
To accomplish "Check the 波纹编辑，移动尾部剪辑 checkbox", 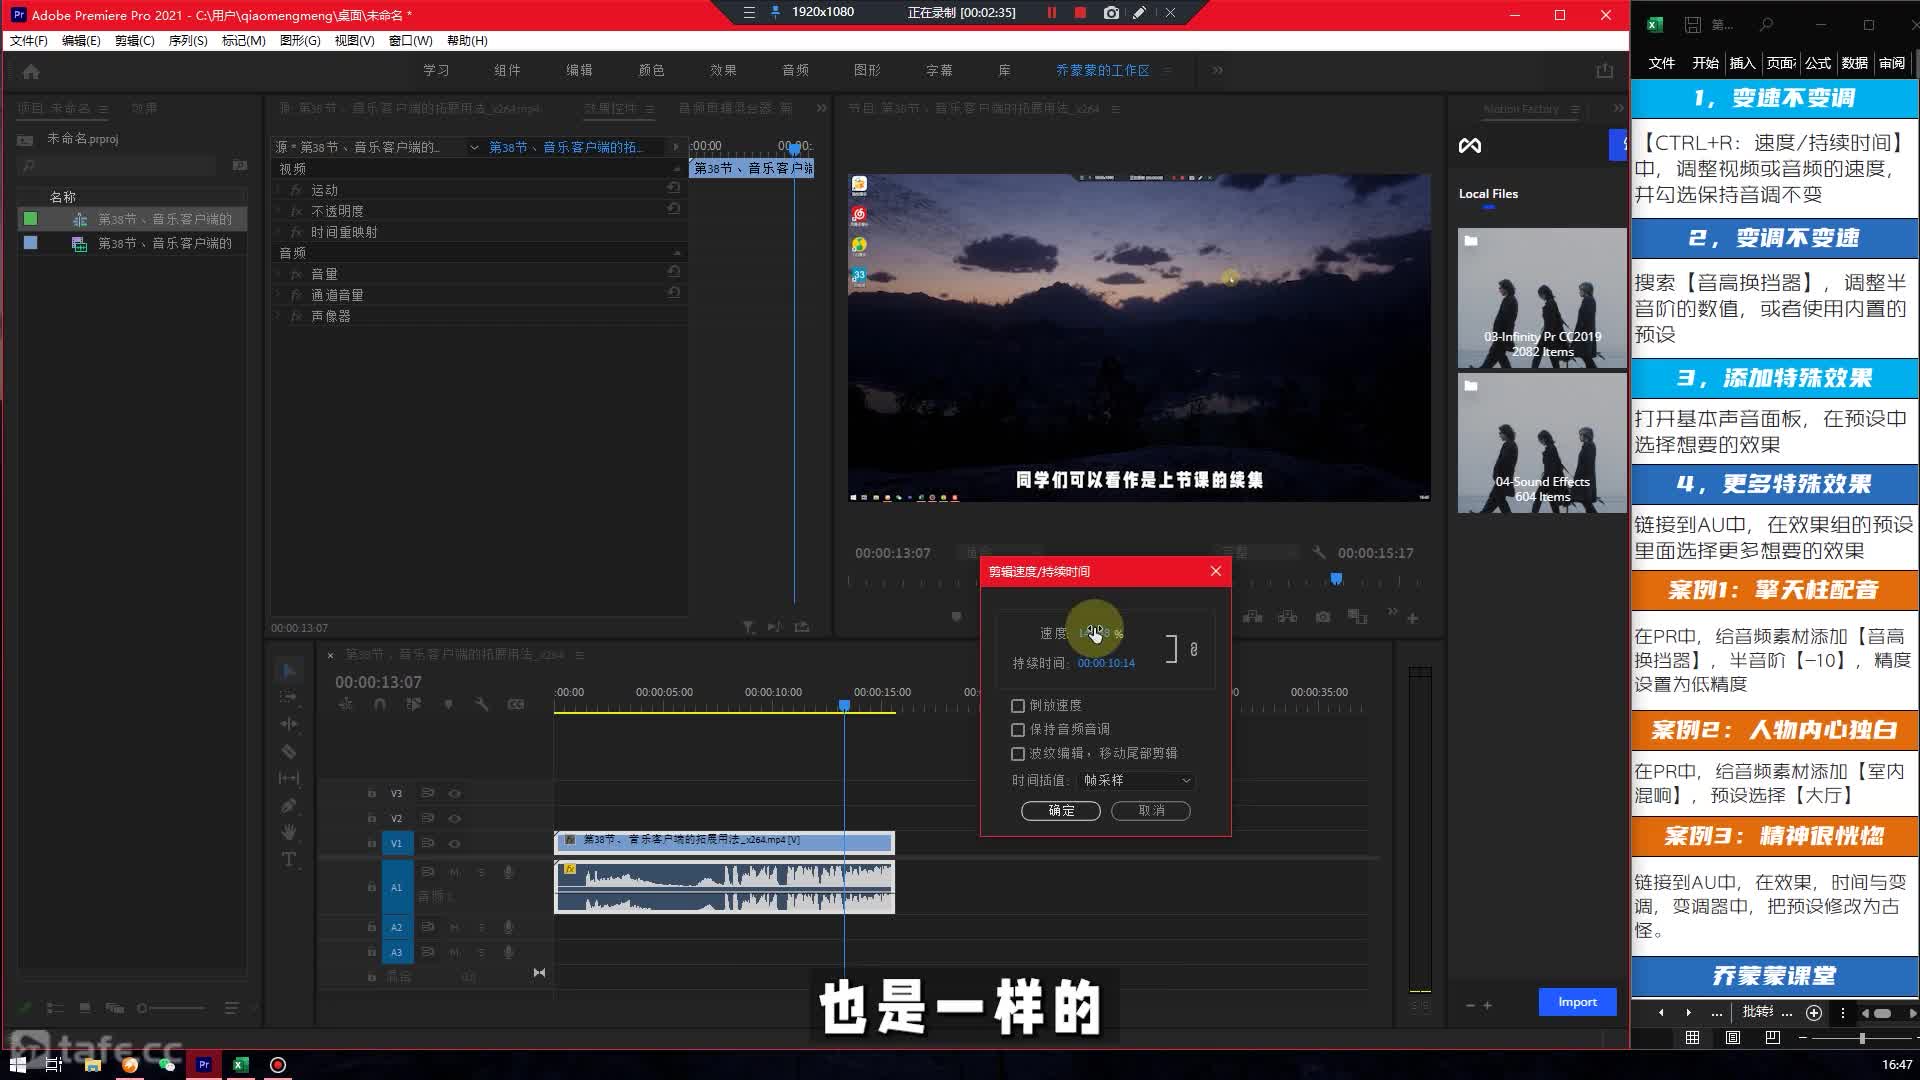I will click(1018, 753).
